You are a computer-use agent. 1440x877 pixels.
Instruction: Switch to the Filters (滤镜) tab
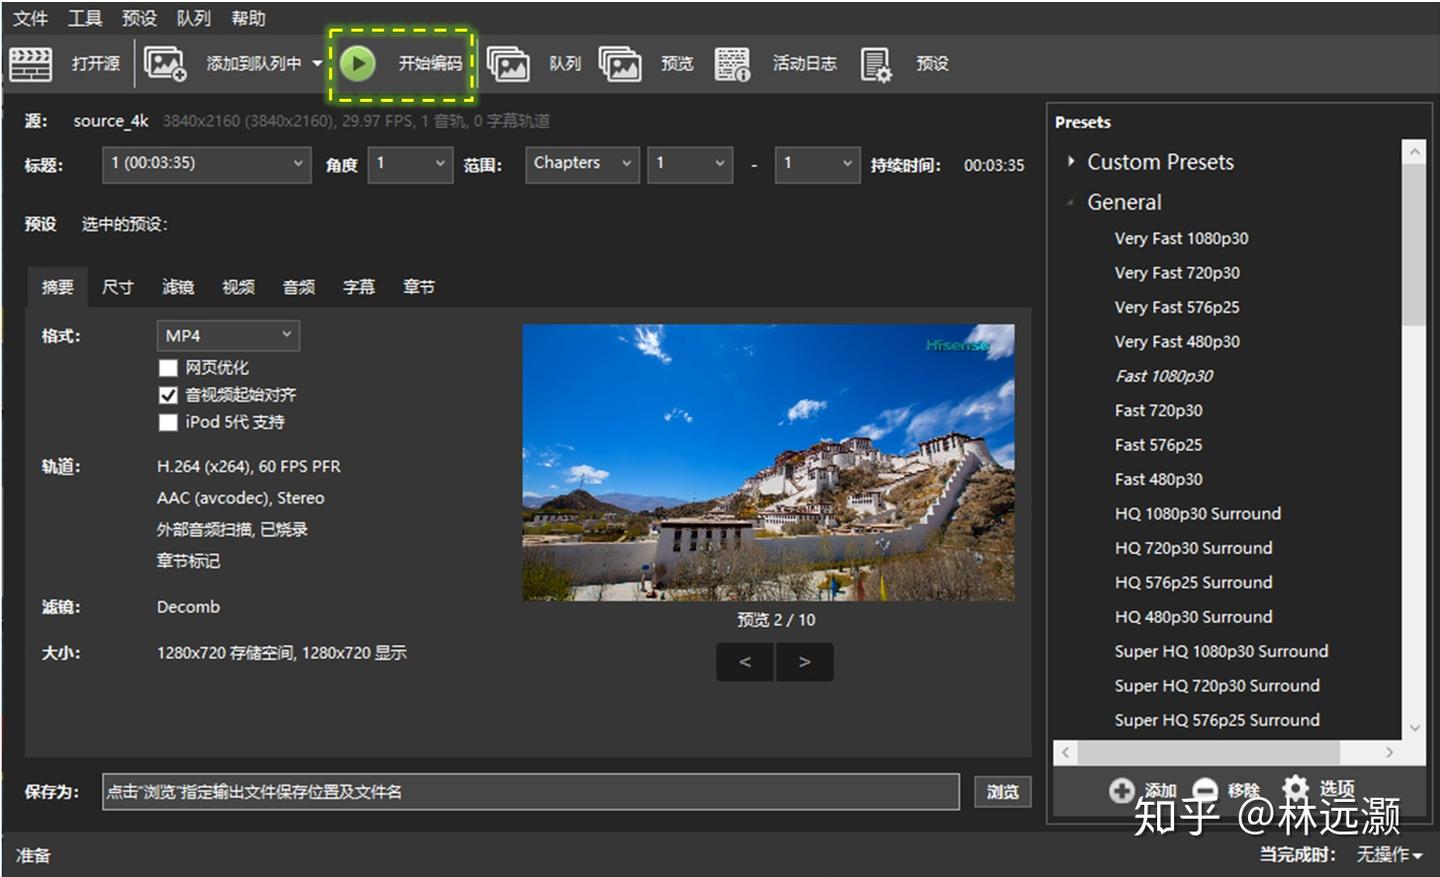(x=178, y=287)
